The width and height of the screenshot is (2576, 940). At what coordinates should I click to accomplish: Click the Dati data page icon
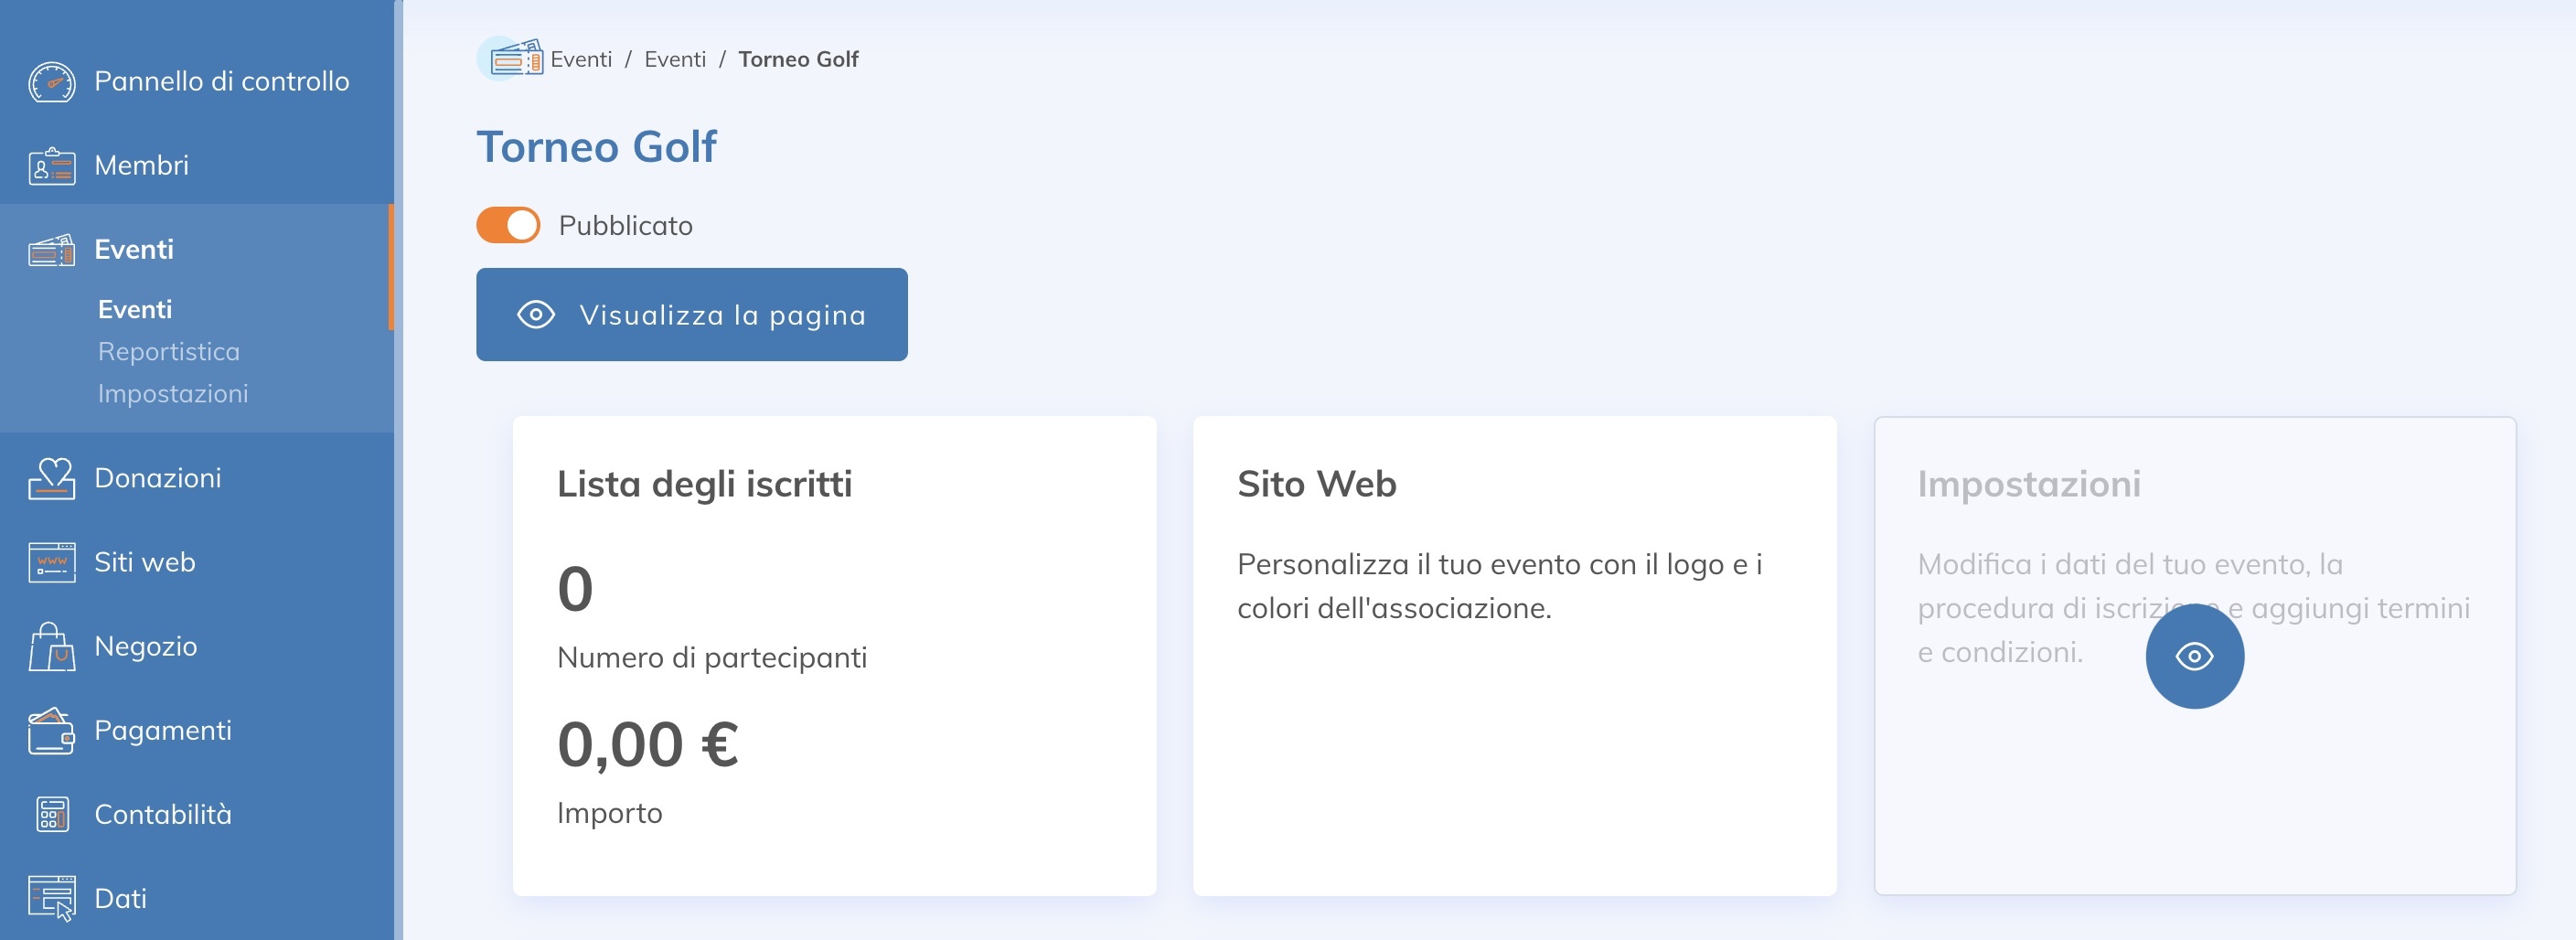(52, 898)
